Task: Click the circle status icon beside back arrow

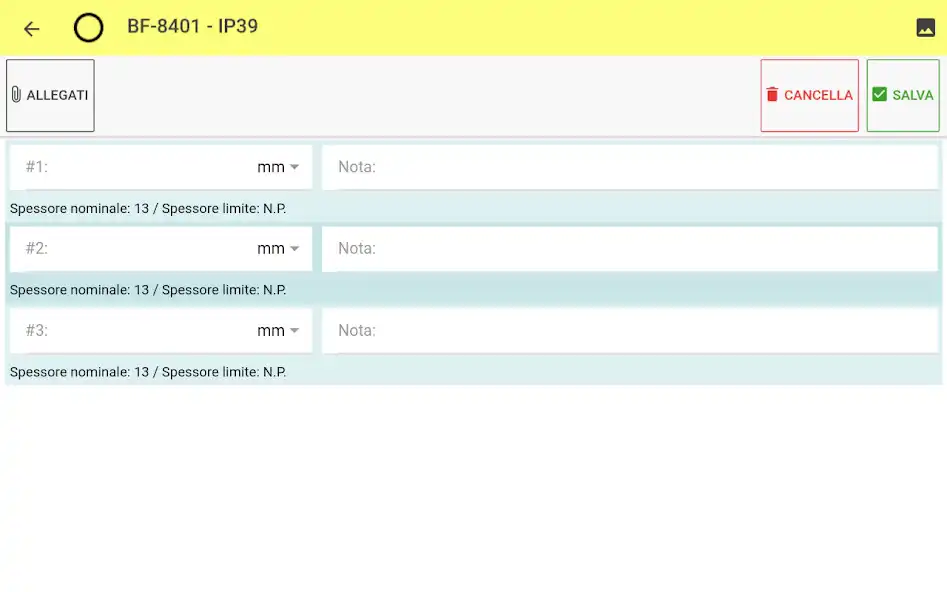Action: point(88,28)
